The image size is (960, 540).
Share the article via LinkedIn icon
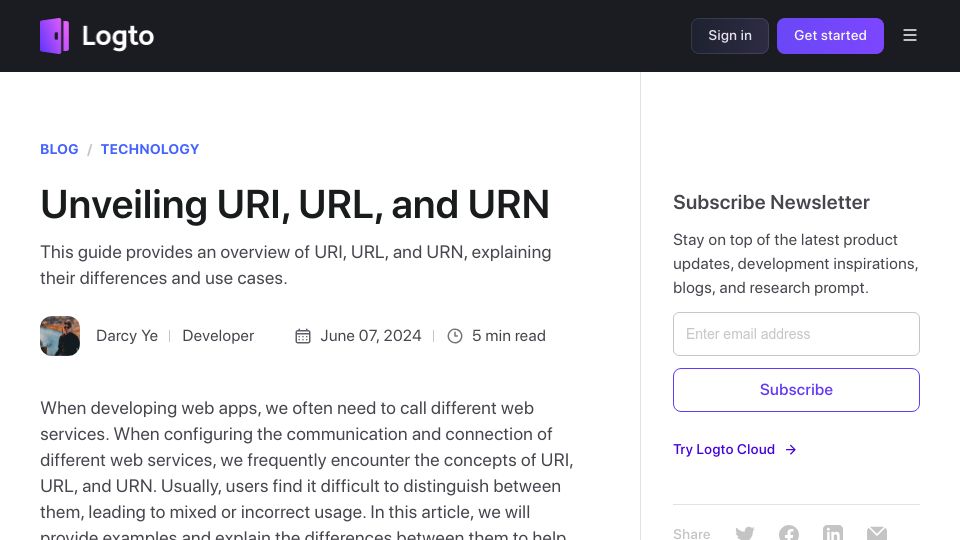(833, 533)
